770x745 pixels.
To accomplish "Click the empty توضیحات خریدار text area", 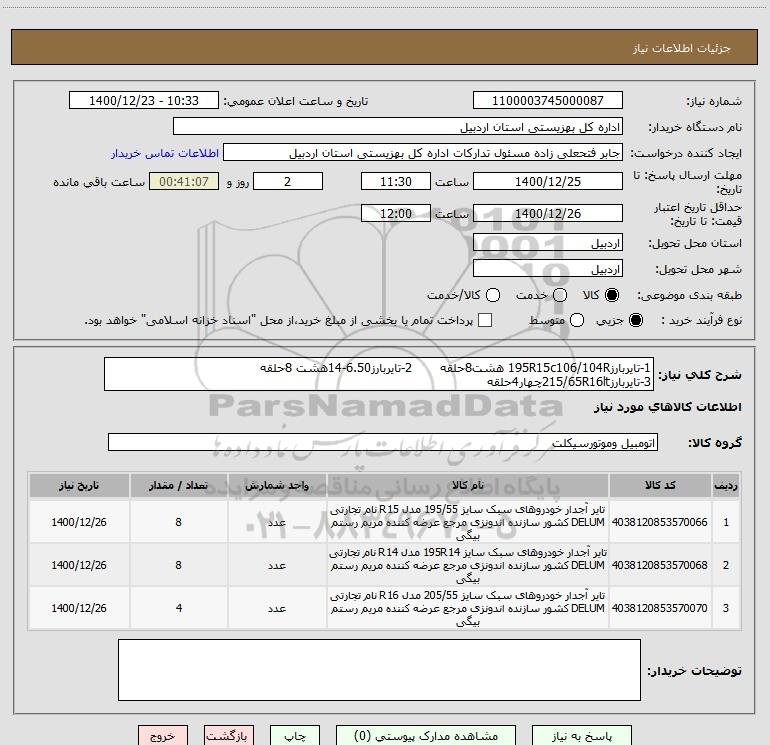I will coord(379,670).
